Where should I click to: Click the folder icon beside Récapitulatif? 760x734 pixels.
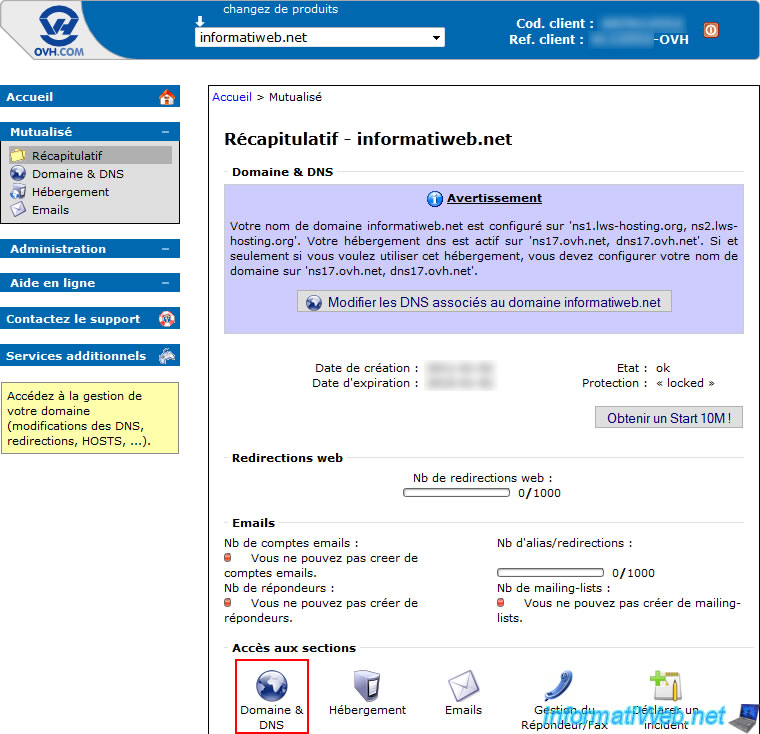click(18, 155)
